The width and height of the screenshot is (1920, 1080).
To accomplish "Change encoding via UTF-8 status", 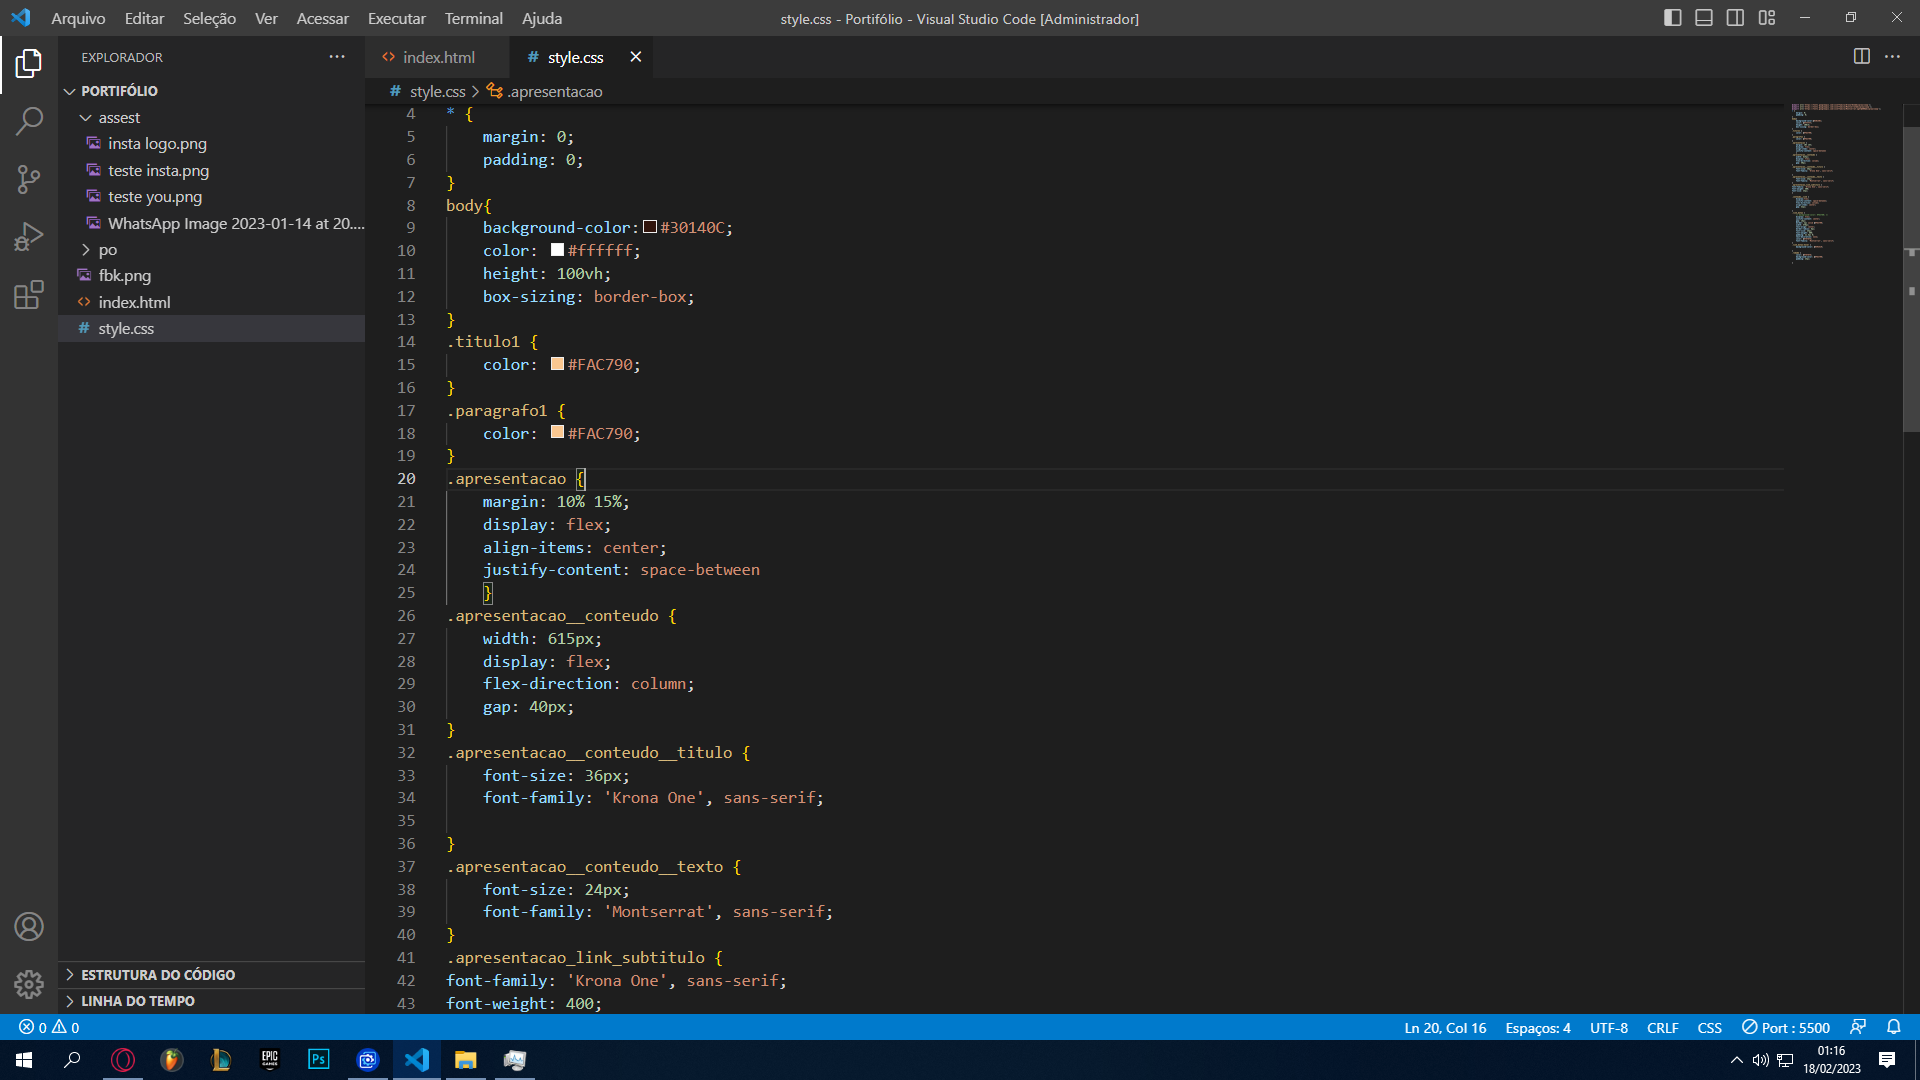I will pos(1609,1028).
